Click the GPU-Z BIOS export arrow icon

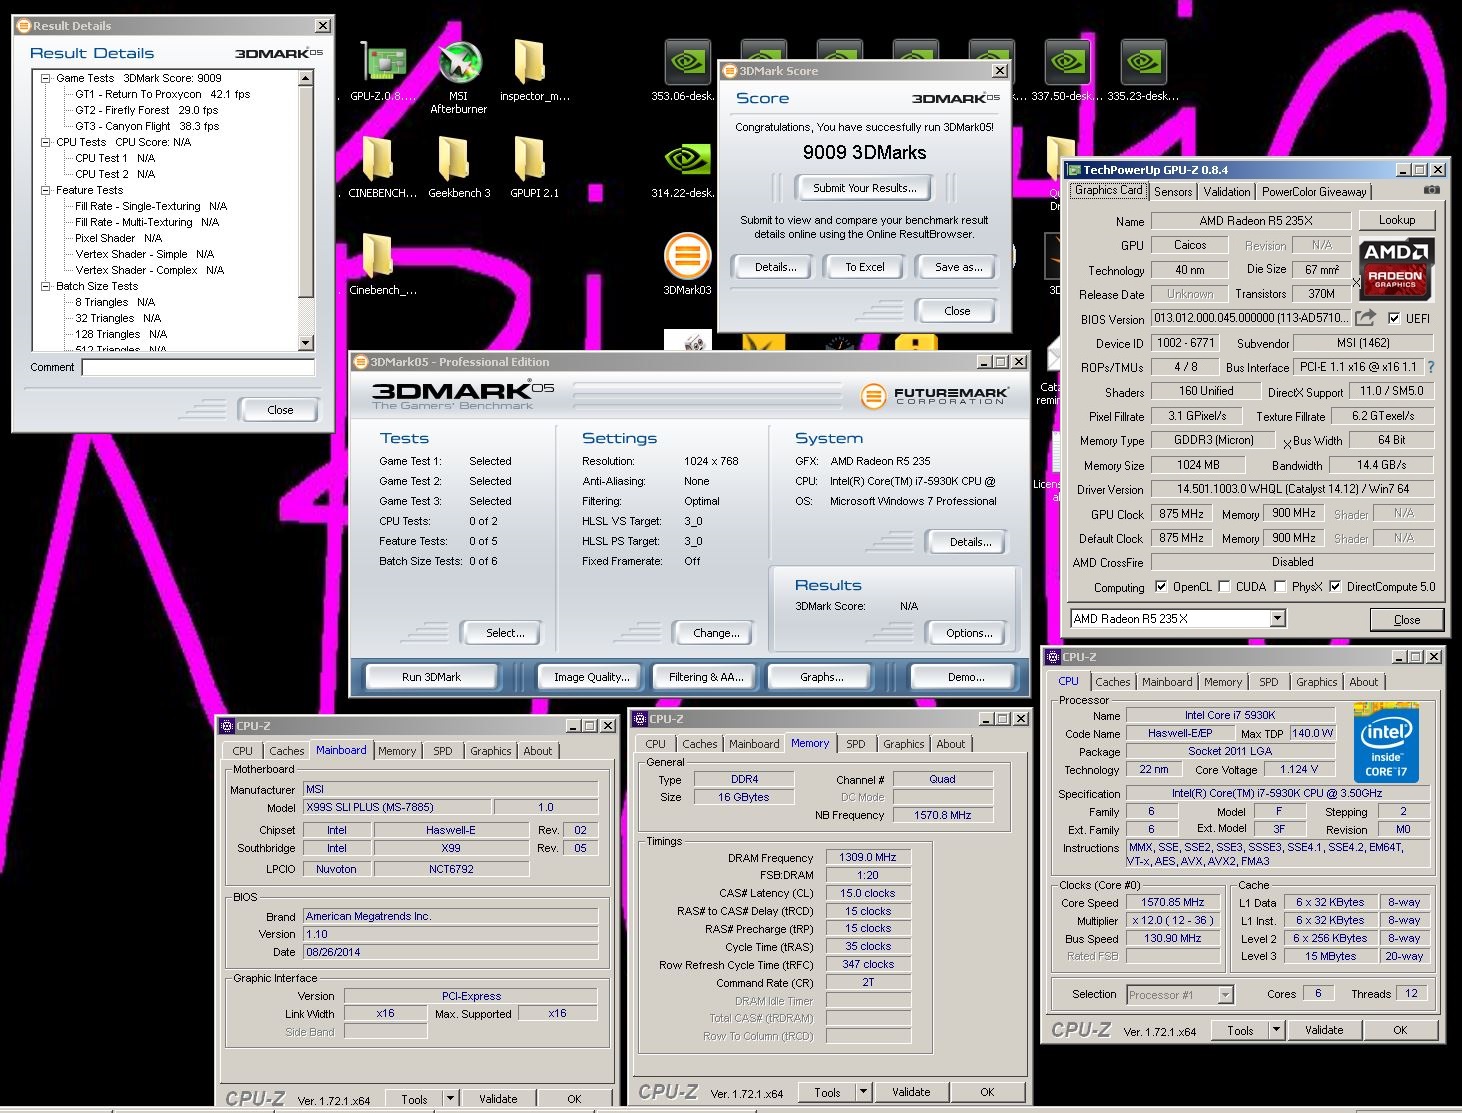(1365, 318)
